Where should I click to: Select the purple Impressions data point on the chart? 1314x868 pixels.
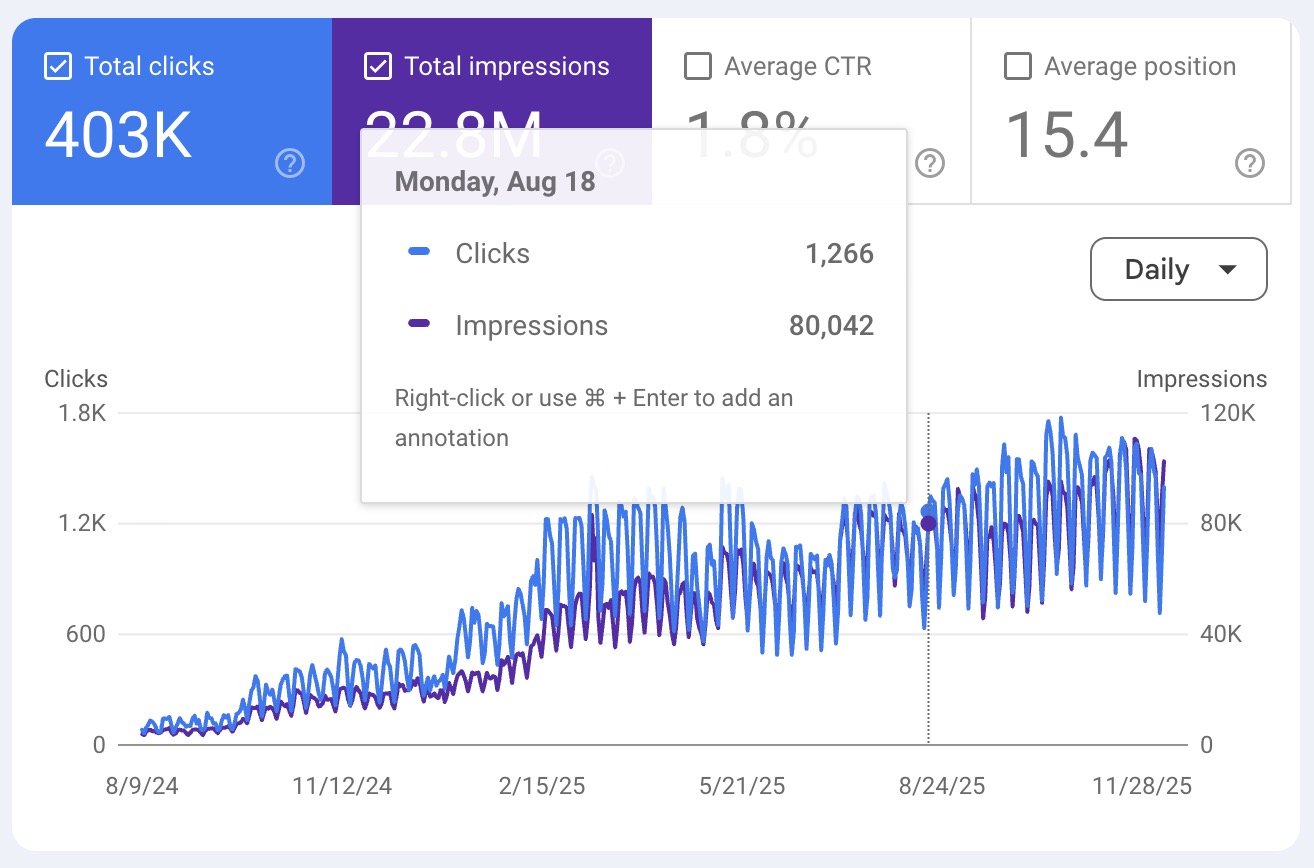point(928,523)
